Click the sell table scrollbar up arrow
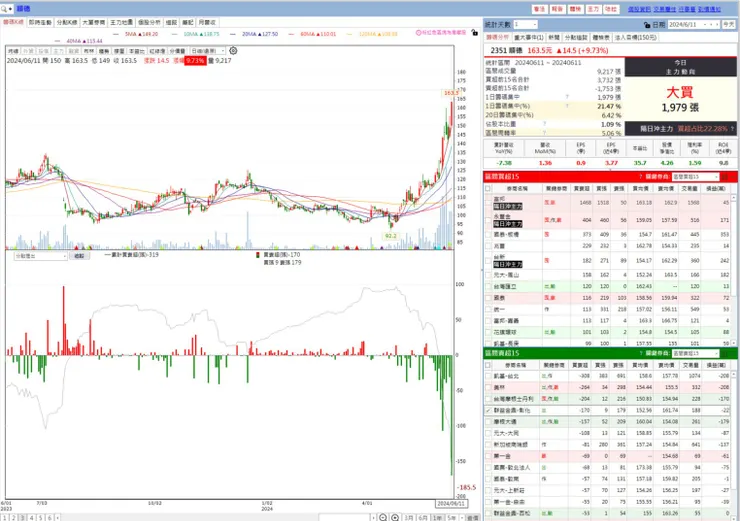740x521 pixels. point(734,374)
